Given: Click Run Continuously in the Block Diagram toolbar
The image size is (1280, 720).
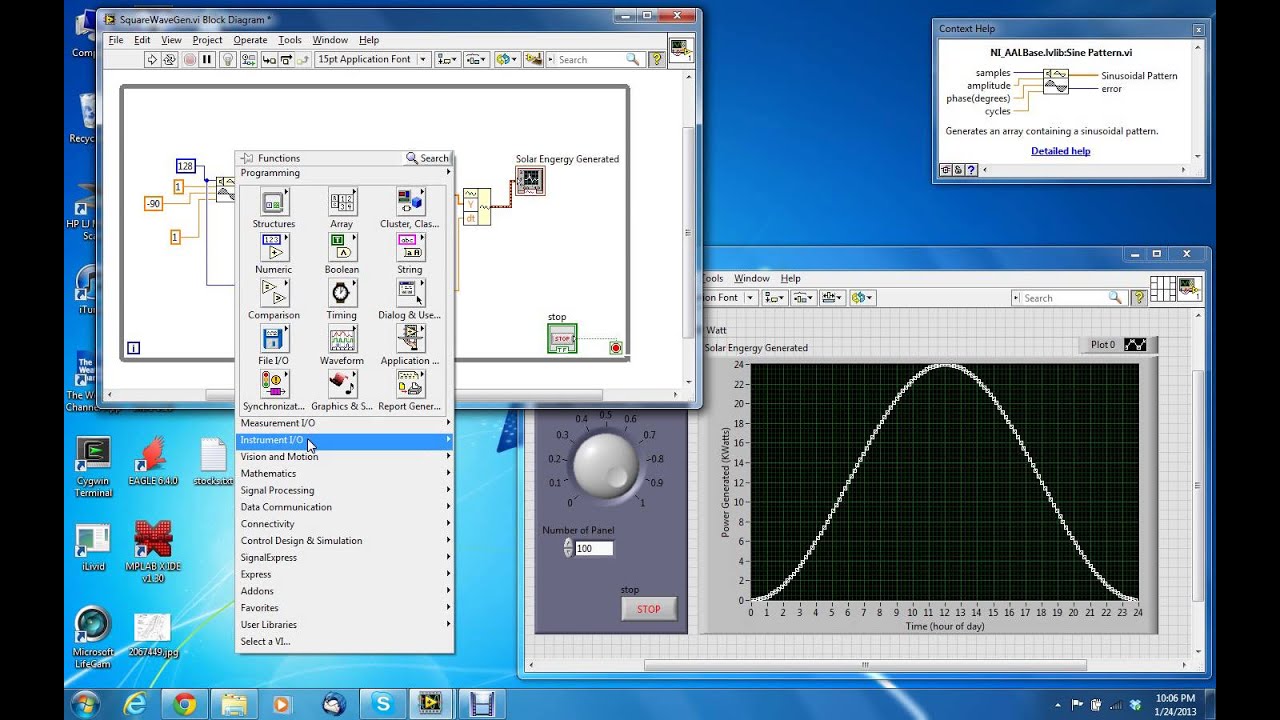Looking at the screenshot, I should pos(170,59).
